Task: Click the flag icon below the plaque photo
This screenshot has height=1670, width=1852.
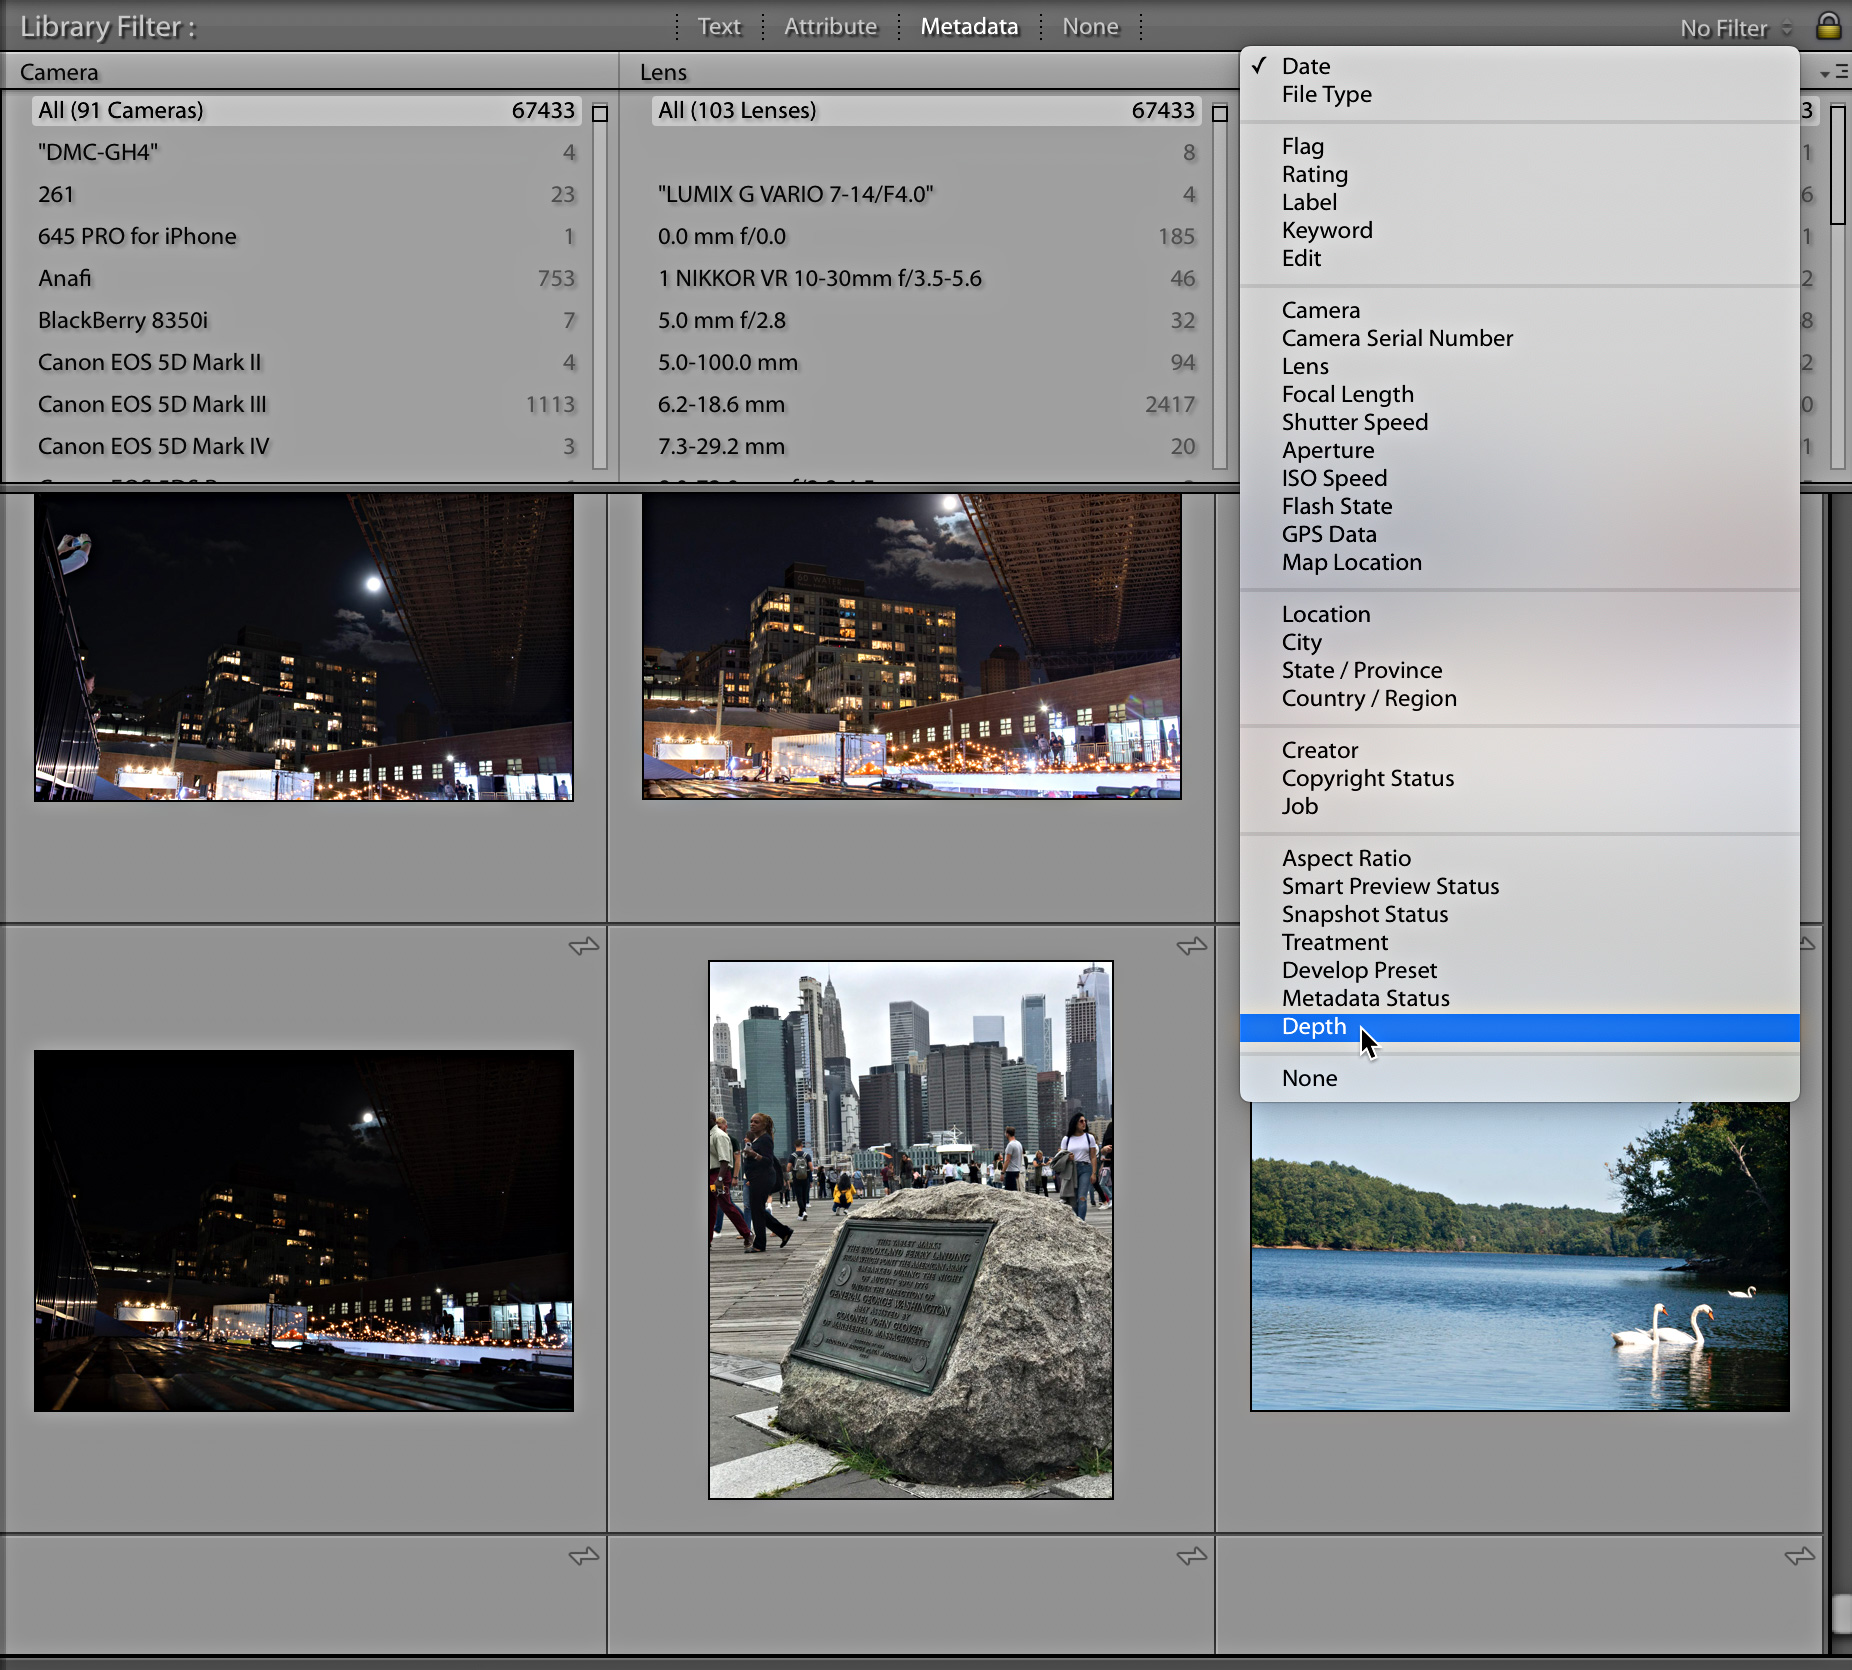Action: coord(1190,1557)
